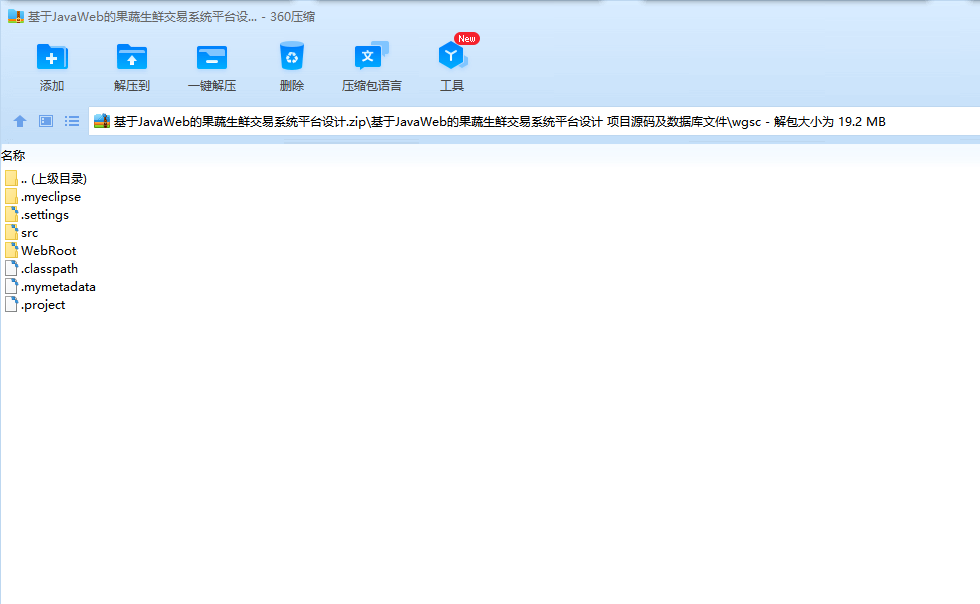Click the zip archive icon in address bar

[x=102, y=121]
